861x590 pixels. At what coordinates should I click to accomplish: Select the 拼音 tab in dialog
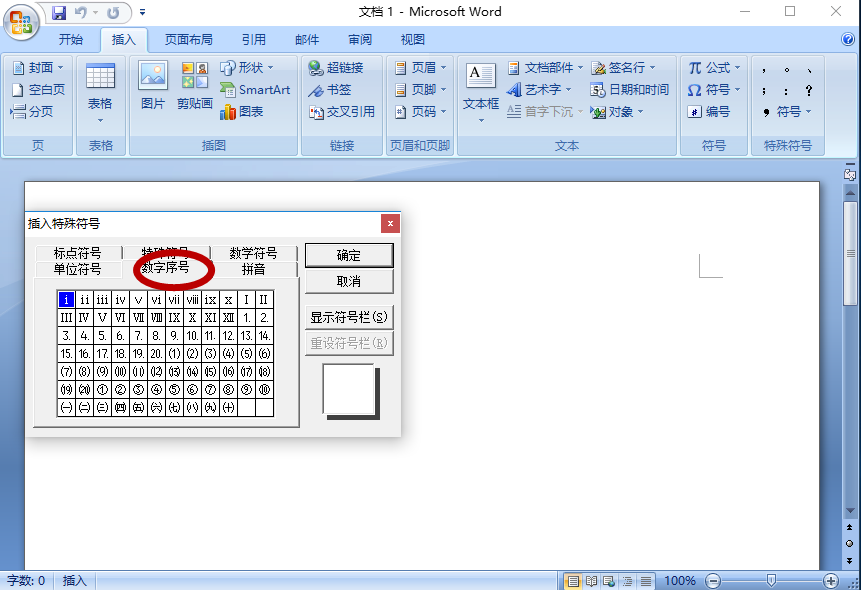tap(253, 269)
